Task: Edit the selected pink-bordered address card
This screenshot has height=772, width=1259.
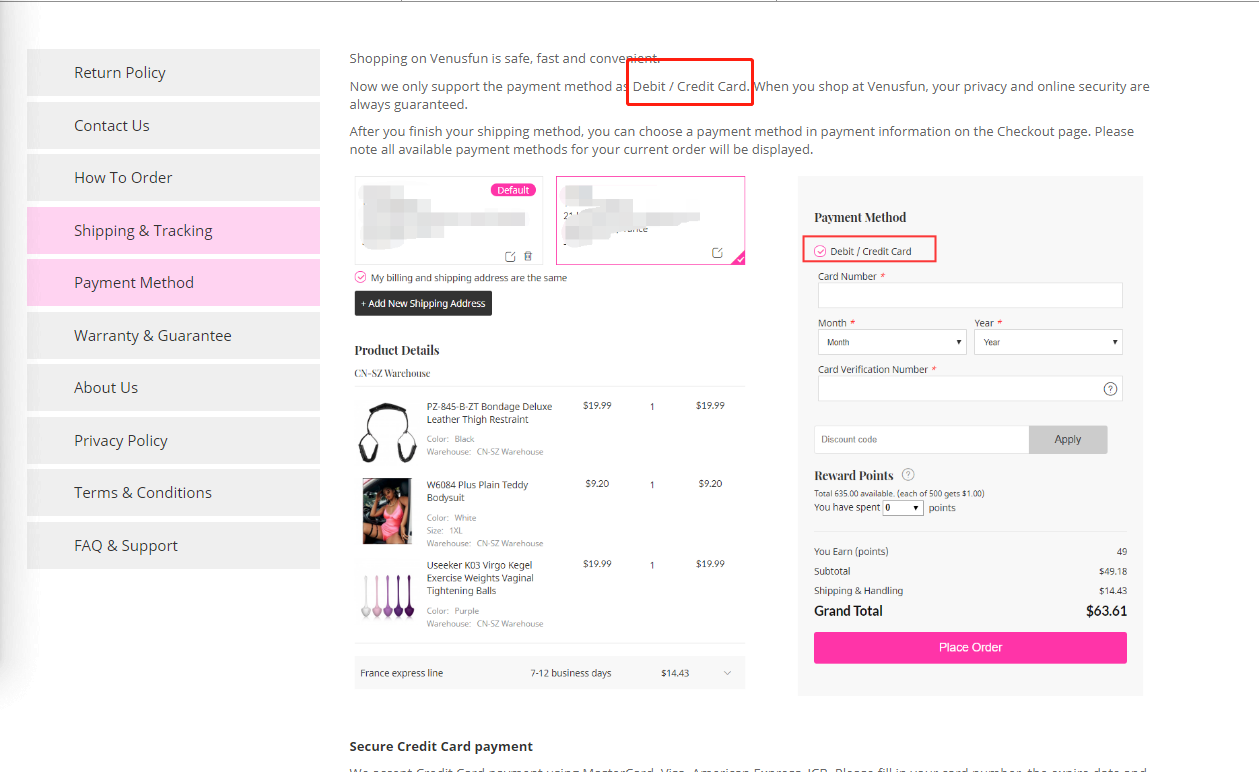Action: [717, 253]
